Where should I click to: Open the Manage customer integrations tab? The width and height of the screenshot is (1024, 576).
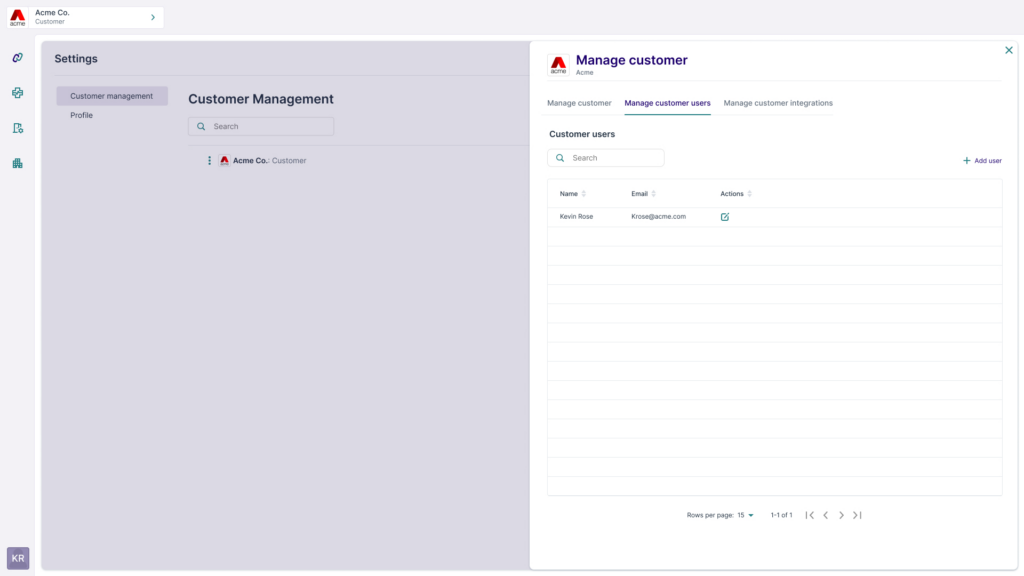tap(778, 103)
